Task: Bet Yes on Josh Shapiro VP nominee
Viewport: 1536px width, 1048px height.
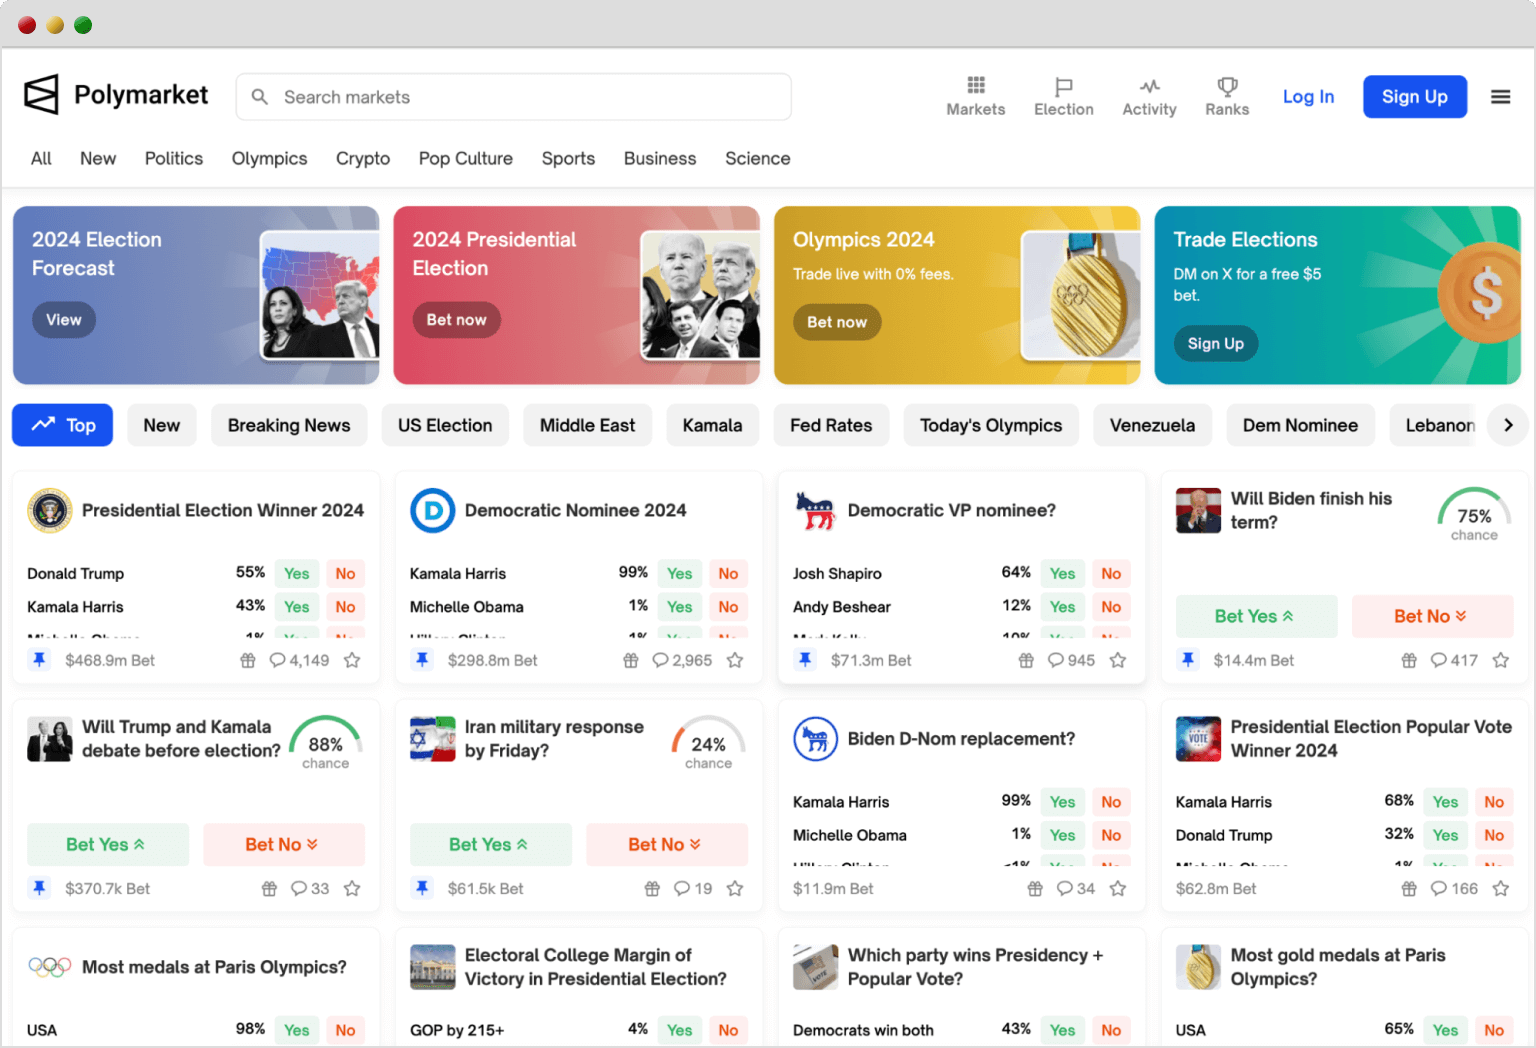Action: 1063,573
